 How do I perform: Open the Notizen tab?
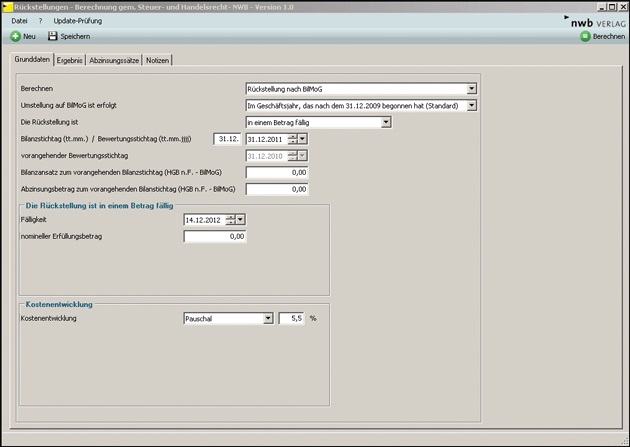pyautogui.click(x=157, y=60)
